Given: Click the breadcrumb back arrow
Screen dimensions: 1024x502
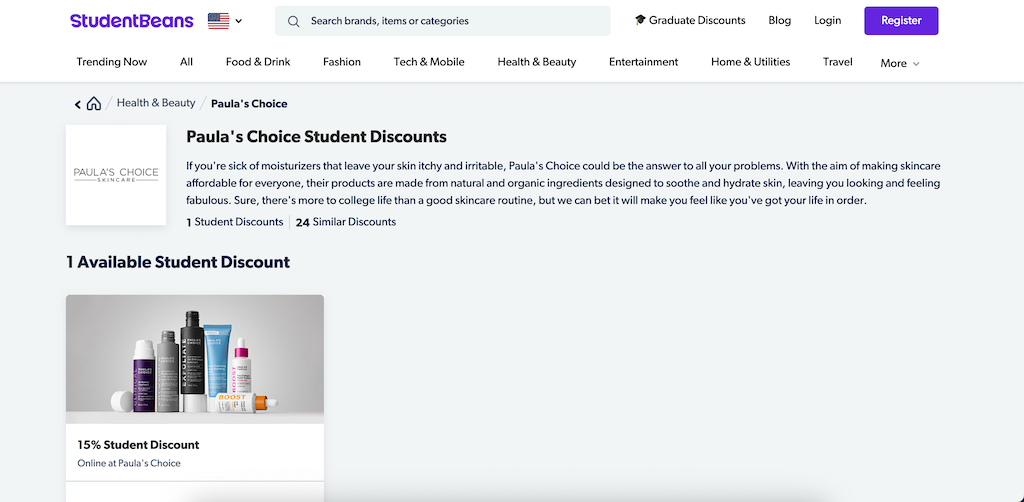Looking at the screenshot, I should point(77,104).
